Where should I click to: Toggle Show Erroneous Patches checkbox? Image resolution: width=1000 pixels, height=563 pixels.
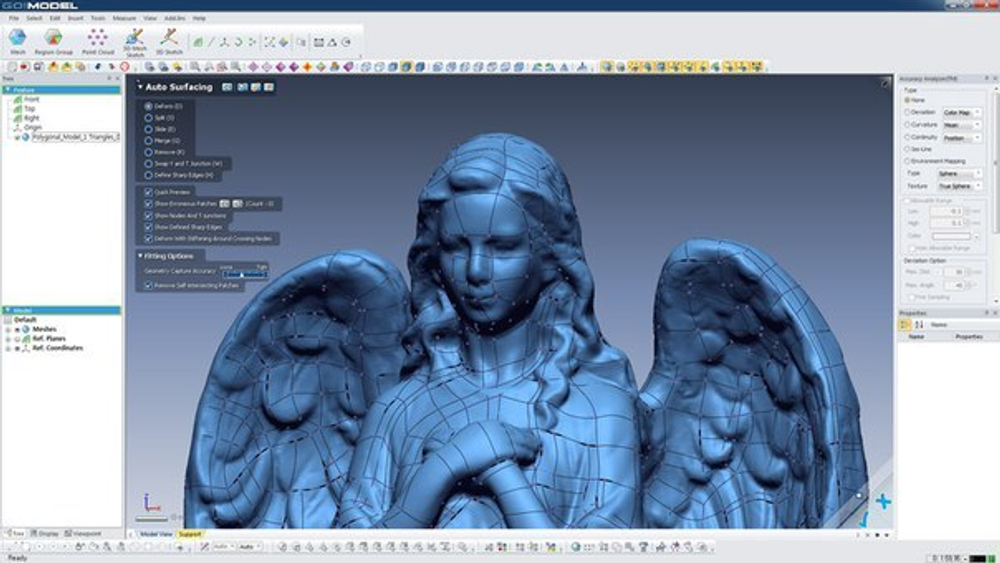tap(149, 203)
